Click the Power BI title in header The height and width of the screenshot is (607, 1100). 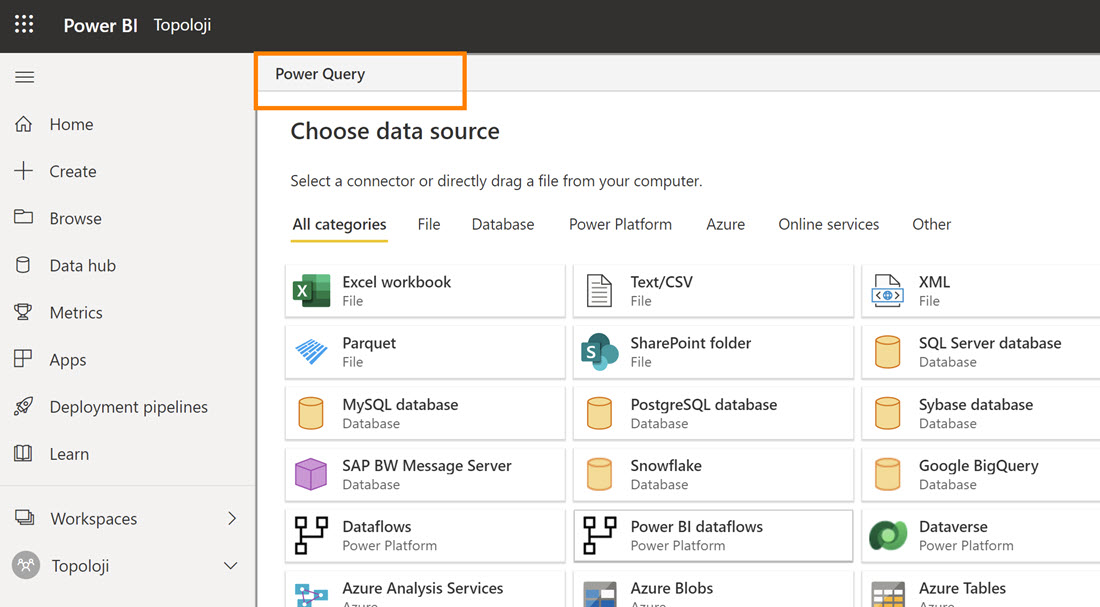click(x=100, y=25)
